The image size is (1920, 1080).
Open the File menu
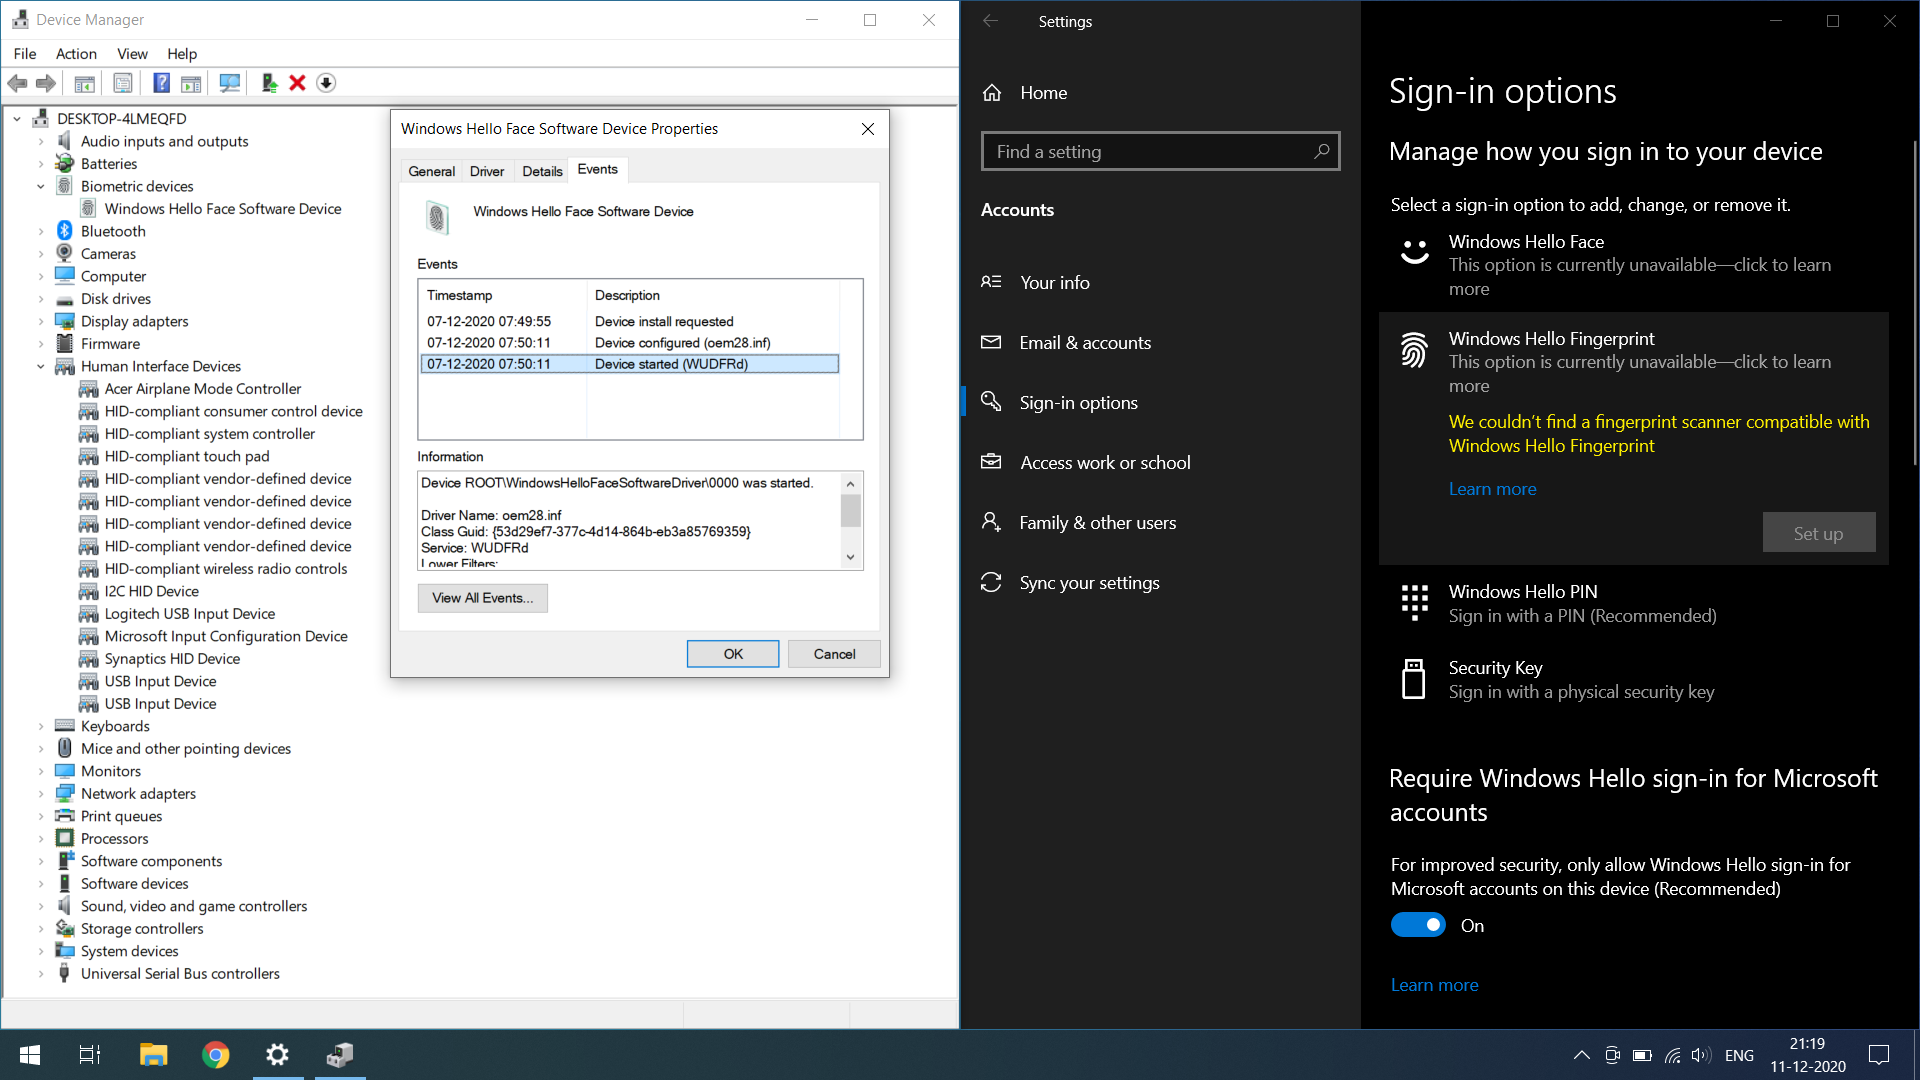point(25,54)
